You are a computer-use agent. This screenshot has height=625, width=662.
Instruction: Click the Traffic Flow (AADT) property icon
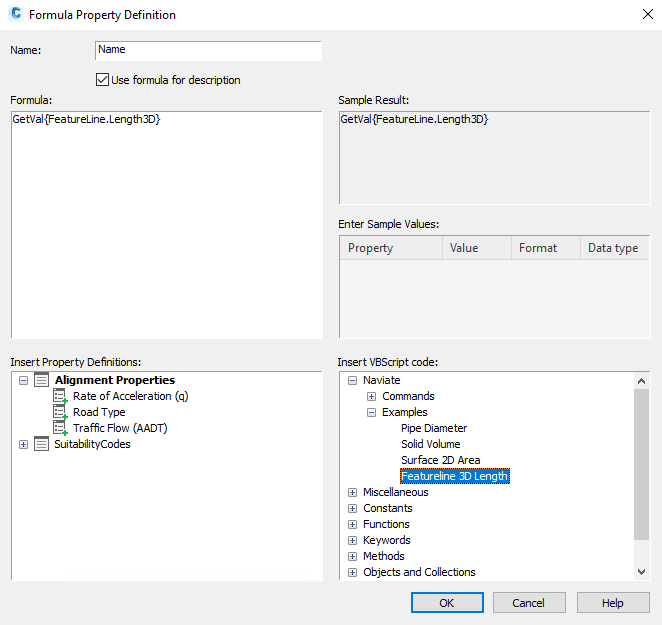click(x=60, y=428)
